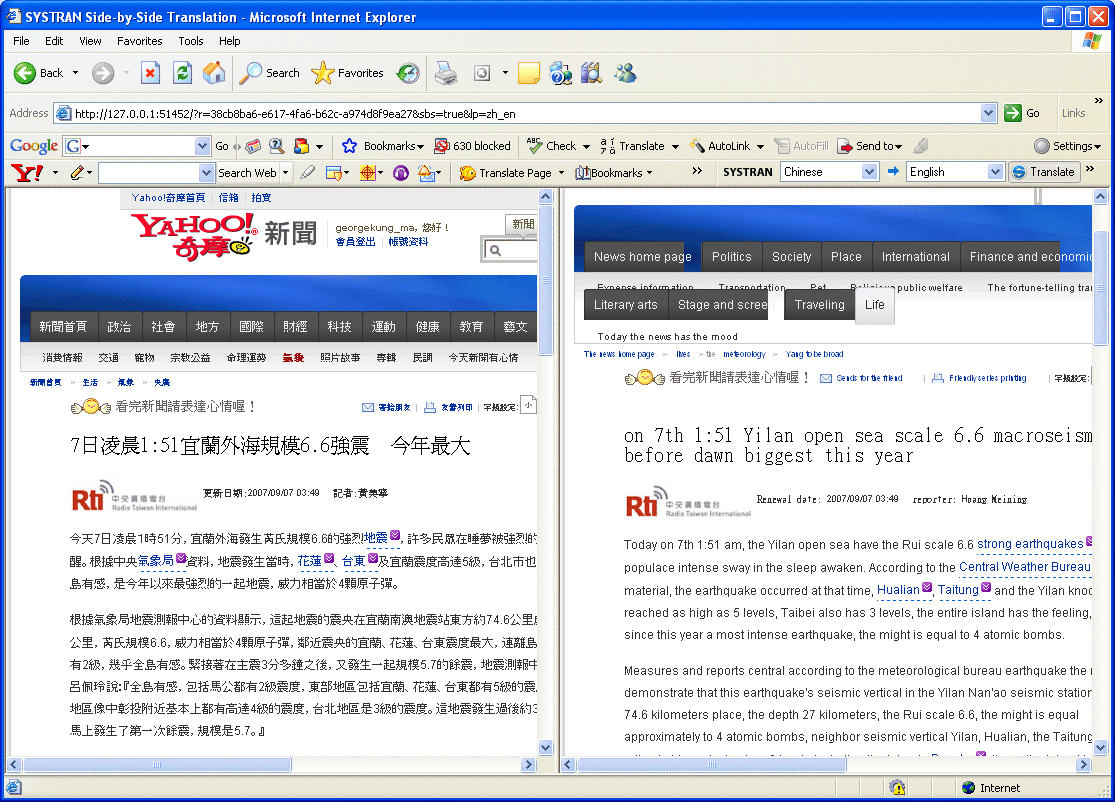Click the Yahoo Y! logo on toolbar

pos(27,172)
